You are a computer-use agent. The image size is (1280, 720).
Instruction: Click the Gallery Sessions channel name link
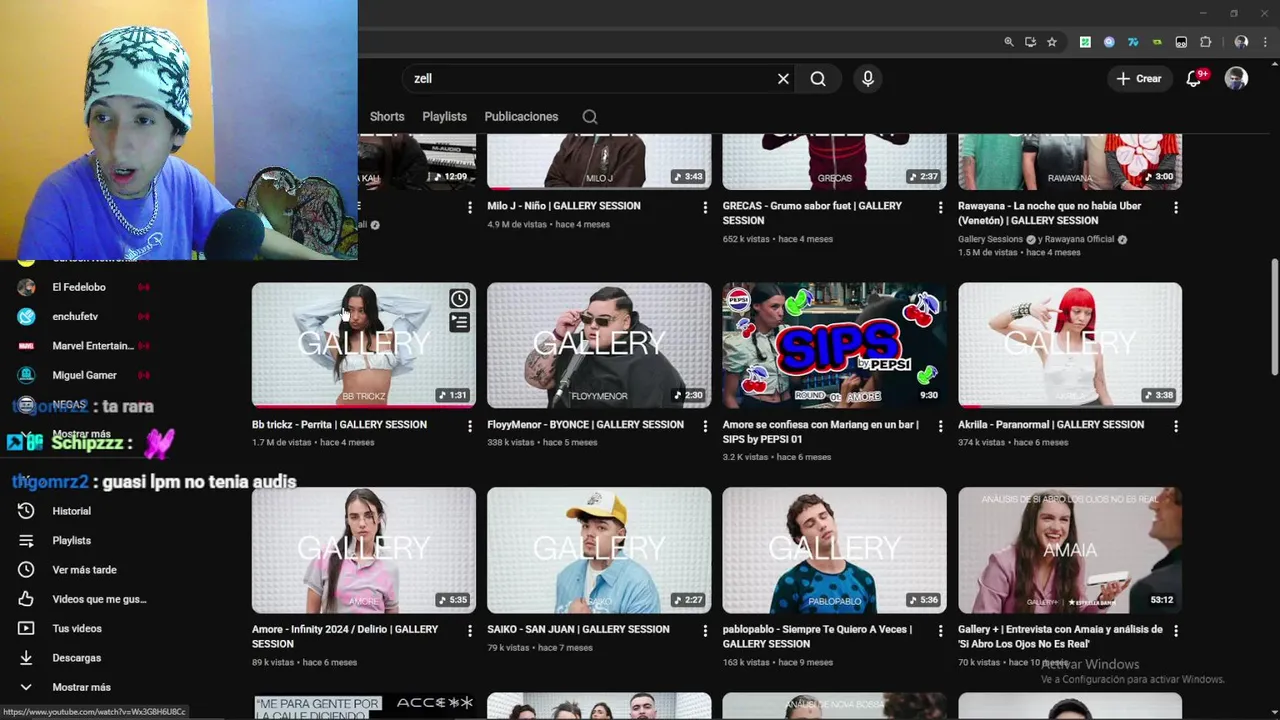pyautogui.click(x=990, y=239)
